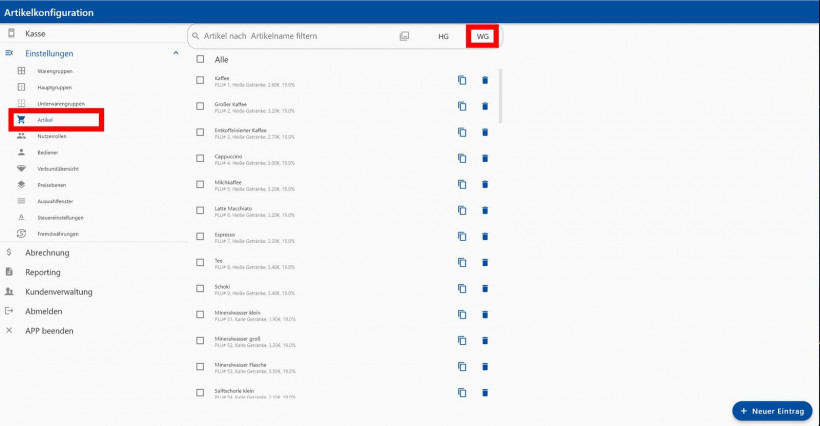Delete the Mineralwasser klein article
Screen dimensions: 820x426
pos(485,314)
